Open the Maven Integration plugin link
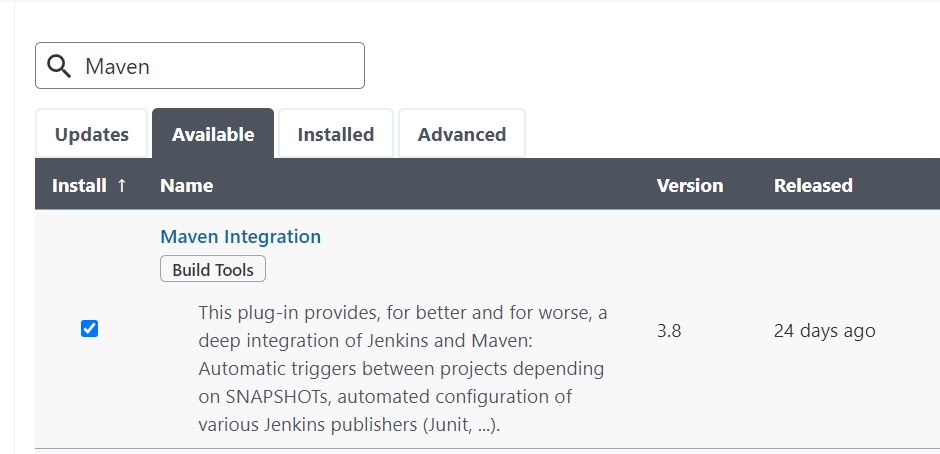 pyautogui.click(x=240, y=237)
